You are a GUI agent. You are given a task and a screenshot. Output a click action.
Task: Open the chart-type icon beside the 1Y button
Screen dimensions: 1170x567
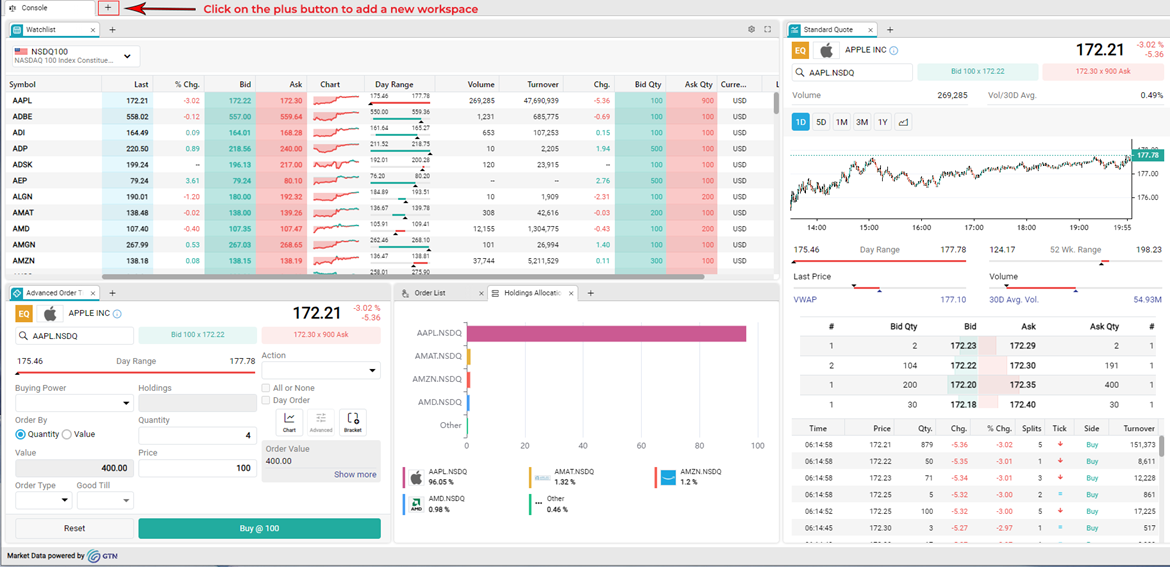click(903, 122)
